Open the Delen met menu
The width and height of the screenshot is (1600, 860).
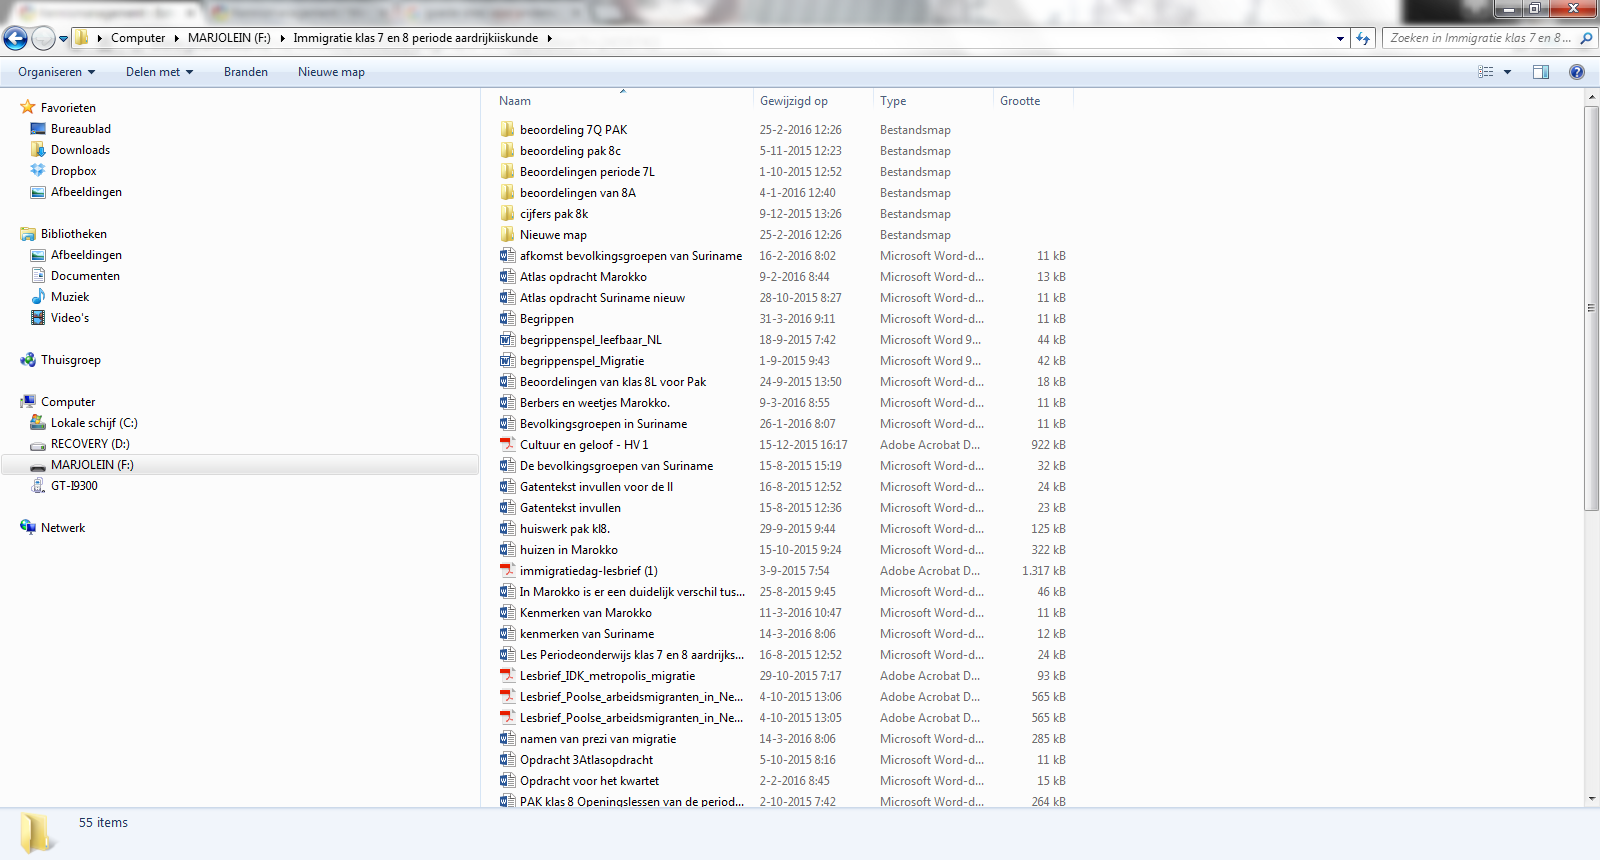(159, 72)
